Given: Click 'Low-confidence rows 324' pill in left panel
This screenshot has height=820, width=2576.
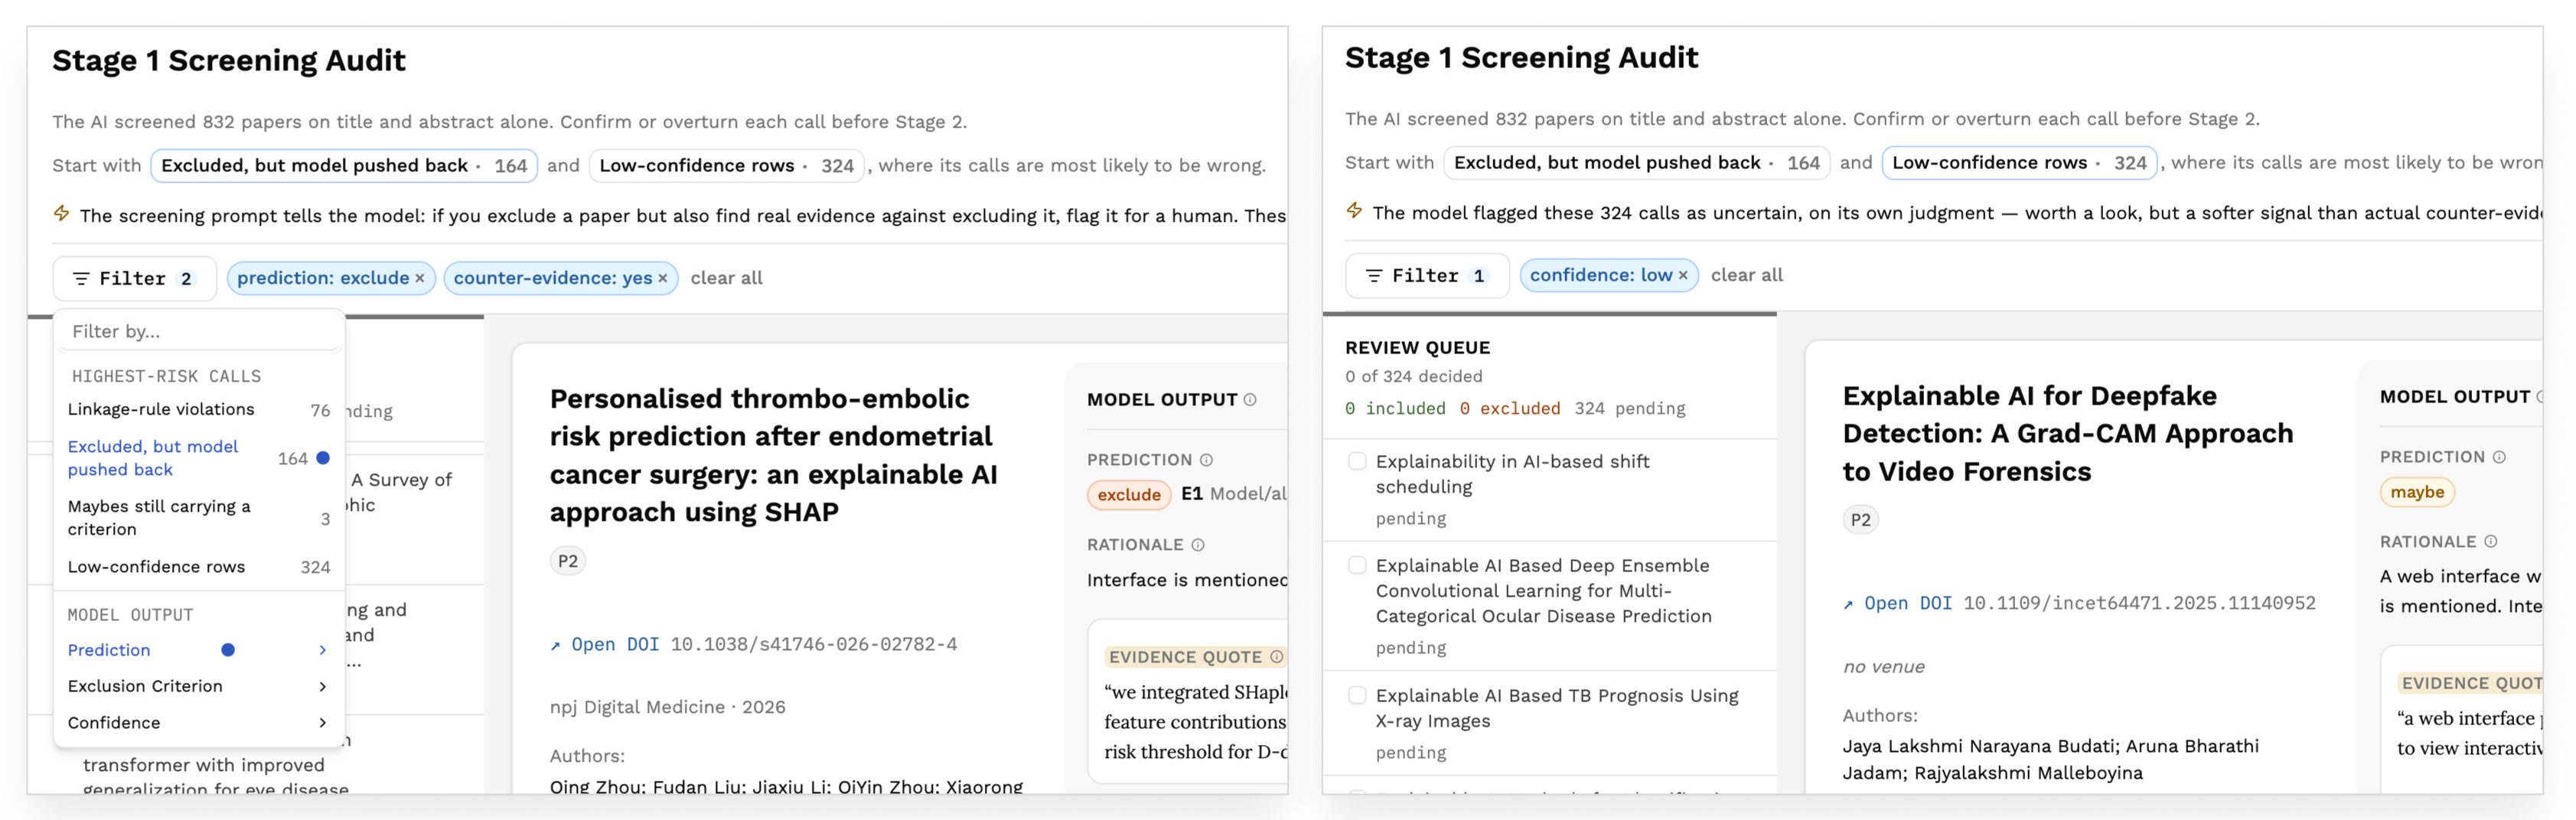Looking at the screenshot, I should (x=727, y=165).
